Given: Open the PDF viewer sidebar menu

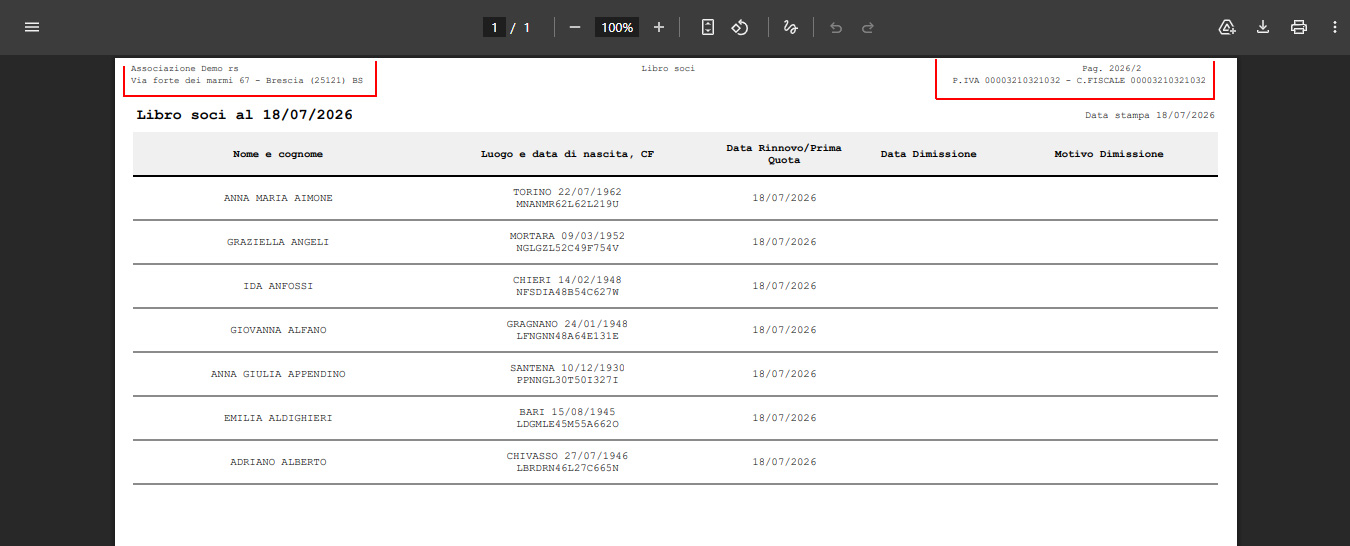Looking at the screenshot, I should 32,27.
